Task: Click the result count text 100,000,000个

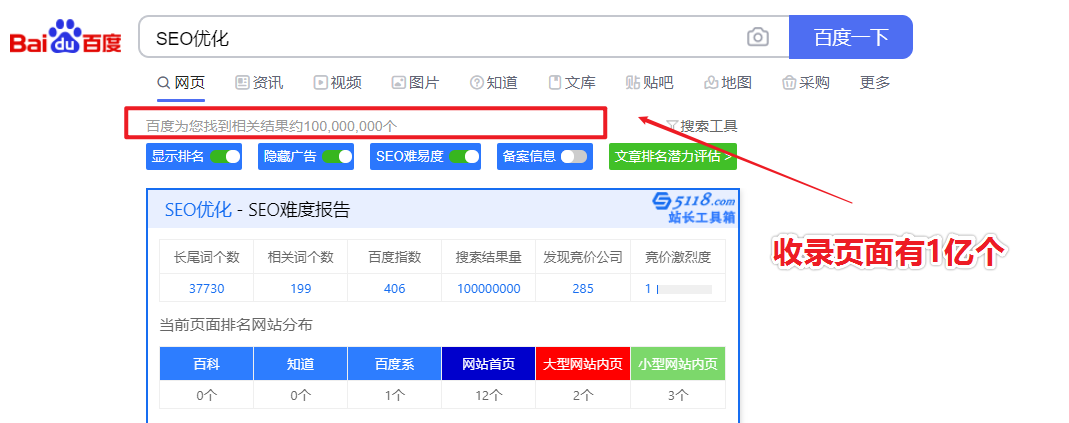Action: tap(350, 126)
